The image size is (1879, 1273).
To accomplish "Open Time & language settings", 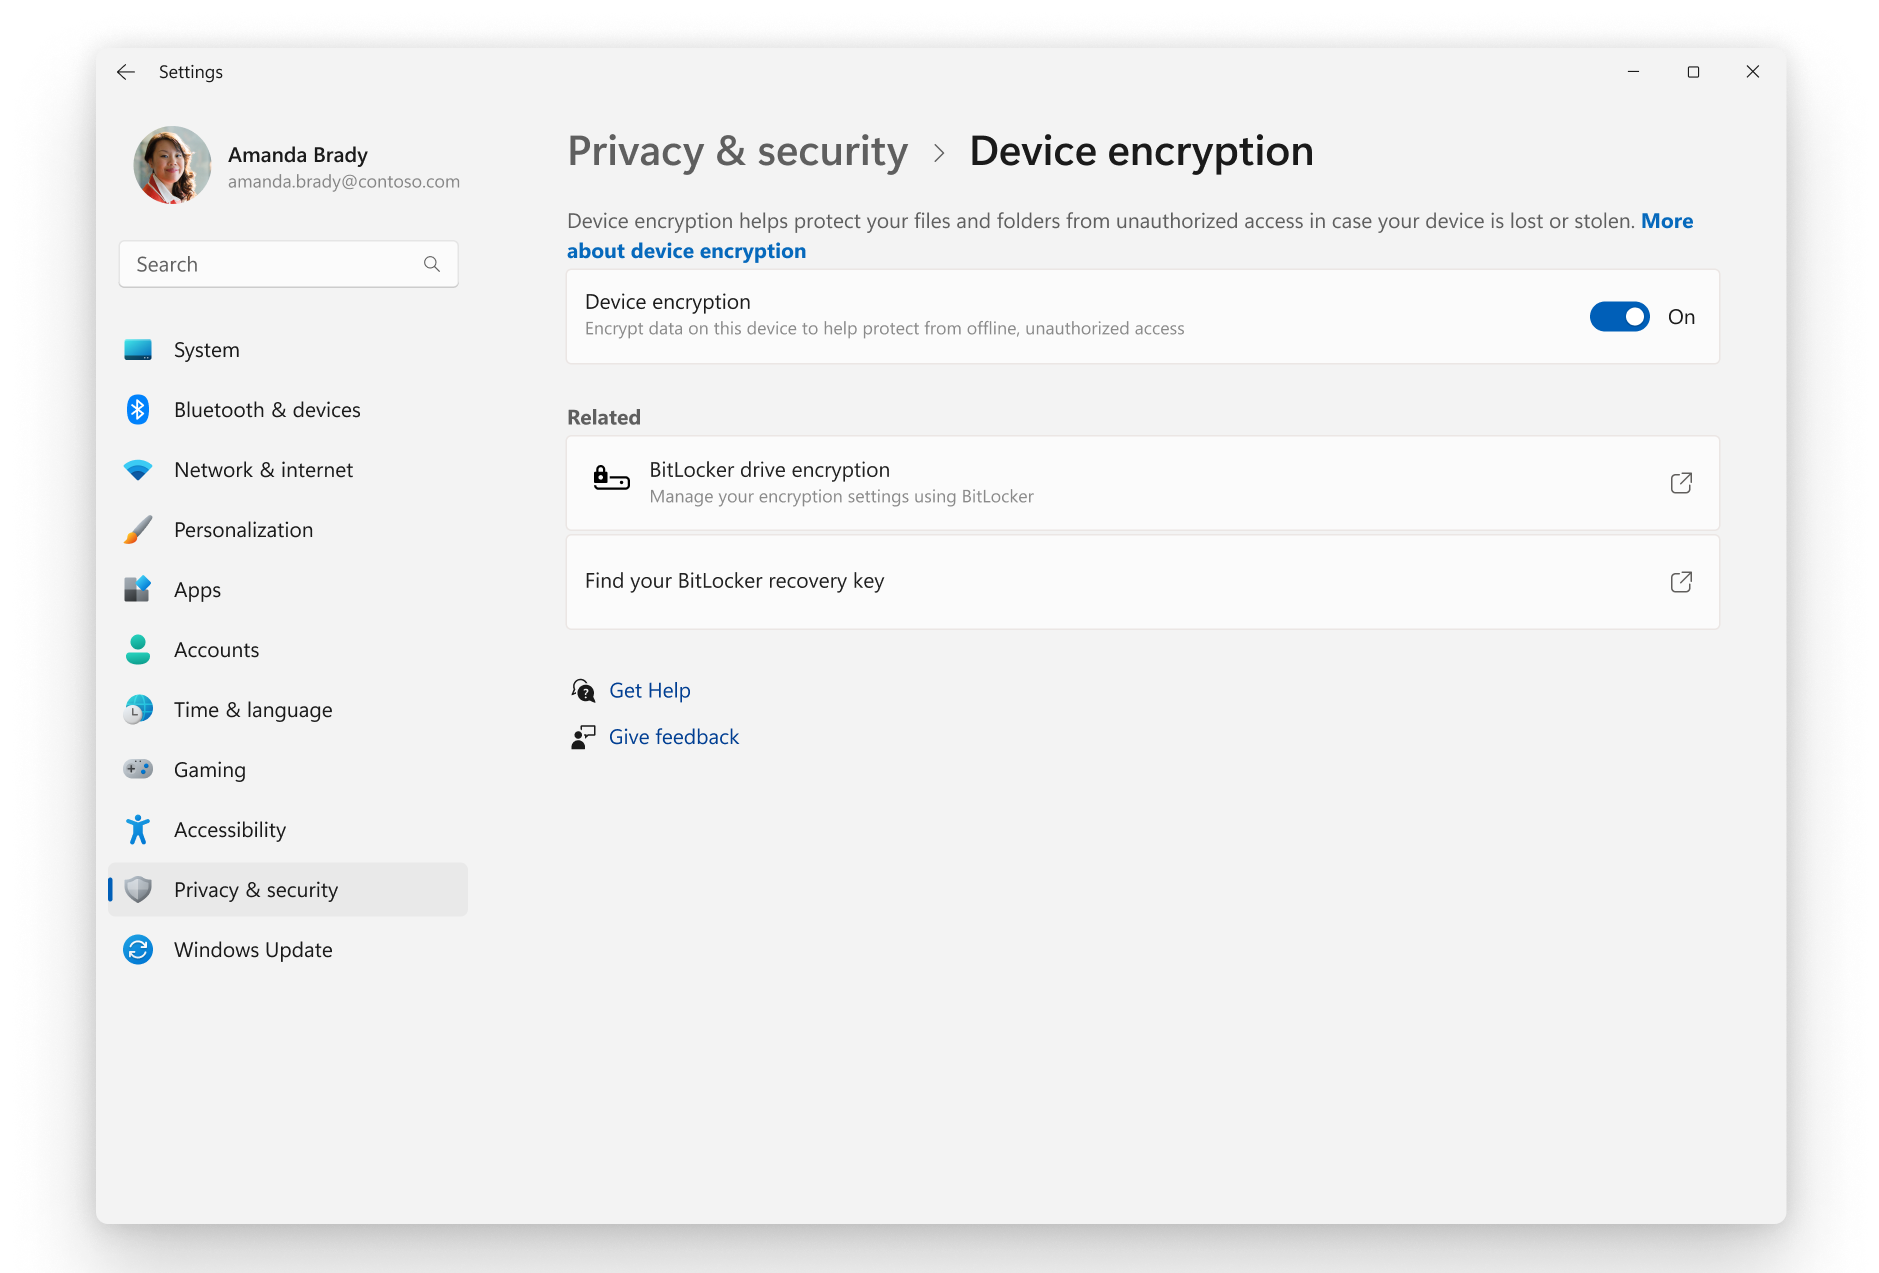I will click(288, 710).
